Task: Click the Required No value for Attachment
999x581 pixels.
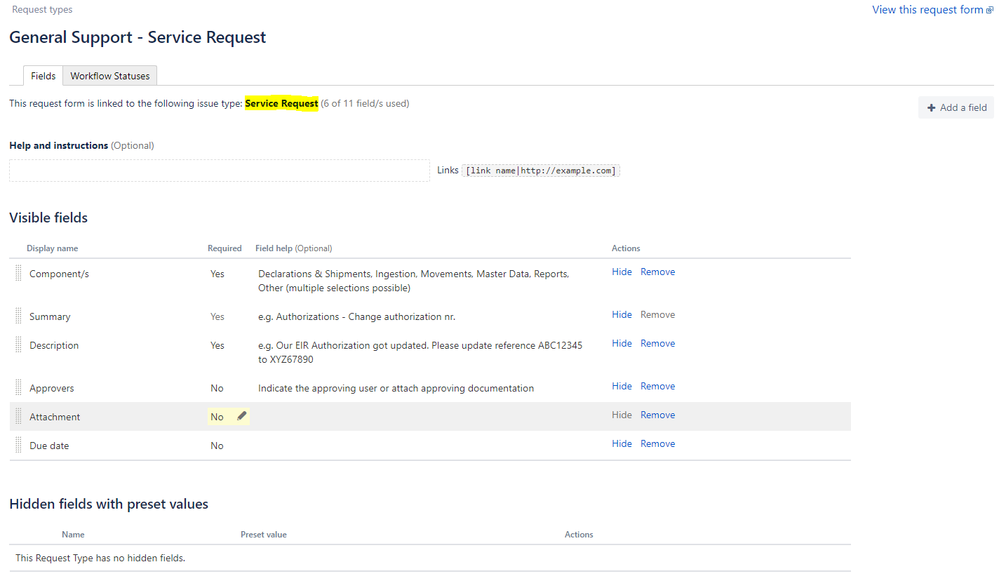Action: [217, 417]
